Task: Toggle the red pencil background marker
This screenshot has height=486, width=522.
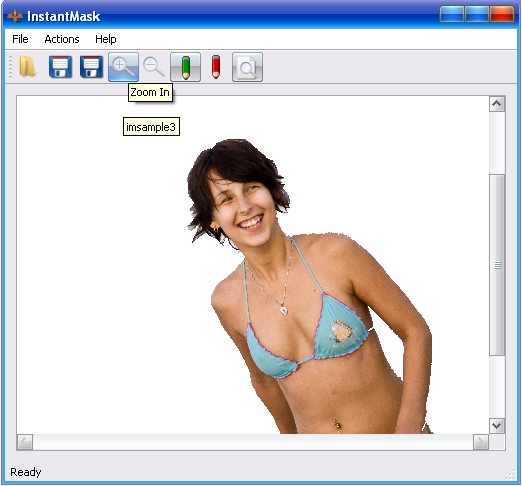Action: click(216, 67)
